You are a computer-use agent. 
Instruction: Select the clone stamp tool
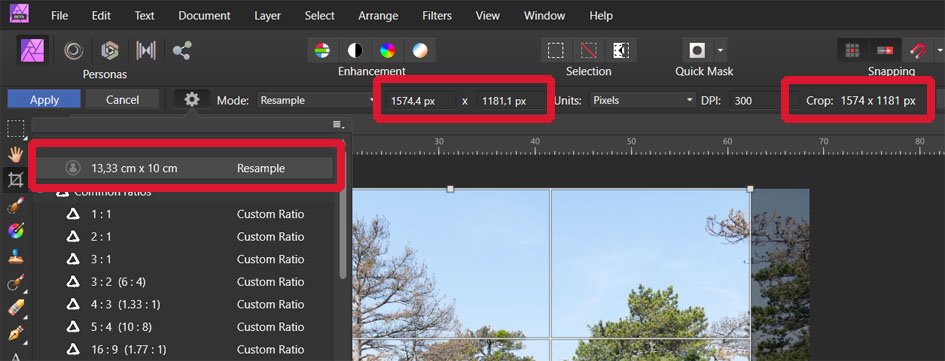tap(16, 256)
